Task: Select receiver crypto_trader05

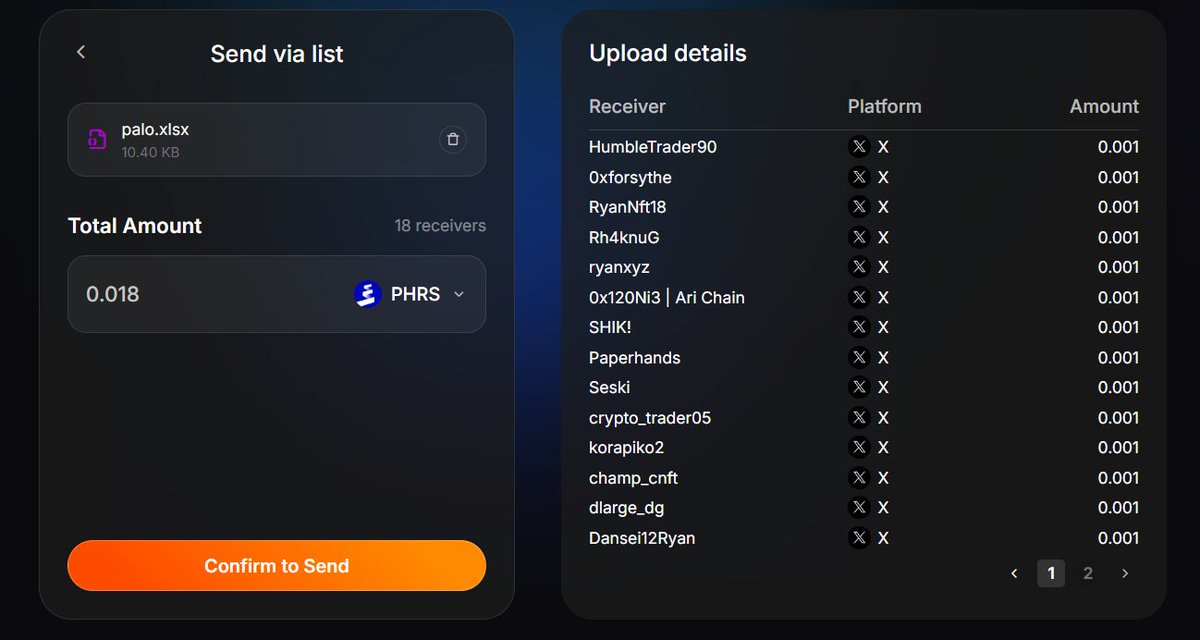Action: tap(650, 417)
